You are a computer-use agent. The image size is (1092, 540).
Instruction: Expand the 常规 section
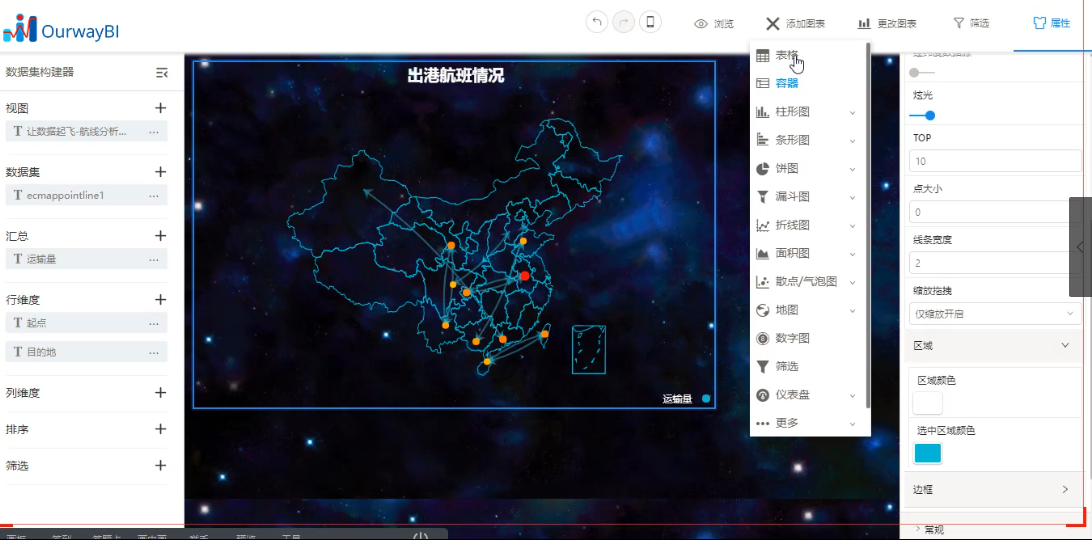(x=930, y=530)
